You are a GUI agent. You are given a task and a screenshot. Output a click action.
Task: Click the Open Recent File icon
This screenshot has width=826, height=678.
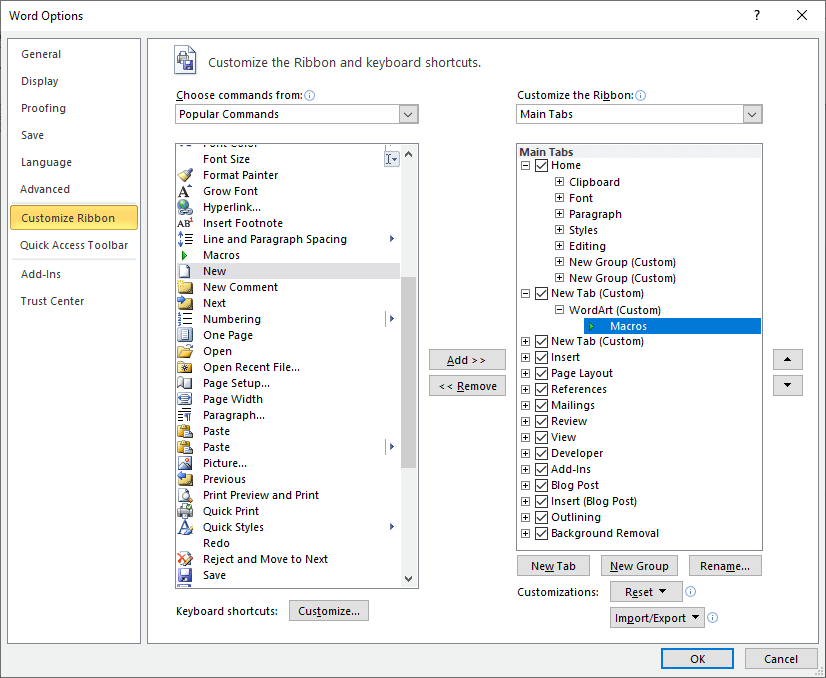click(185, 367)
